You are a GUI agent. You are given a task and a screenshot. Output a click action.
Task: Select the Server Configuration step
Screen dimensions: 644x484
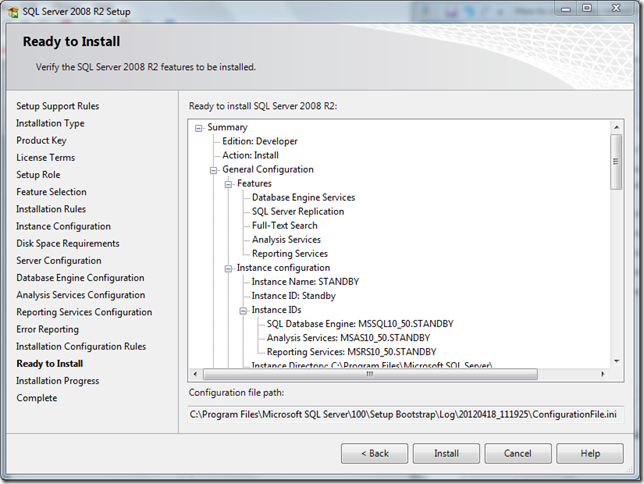click(59, 261)
